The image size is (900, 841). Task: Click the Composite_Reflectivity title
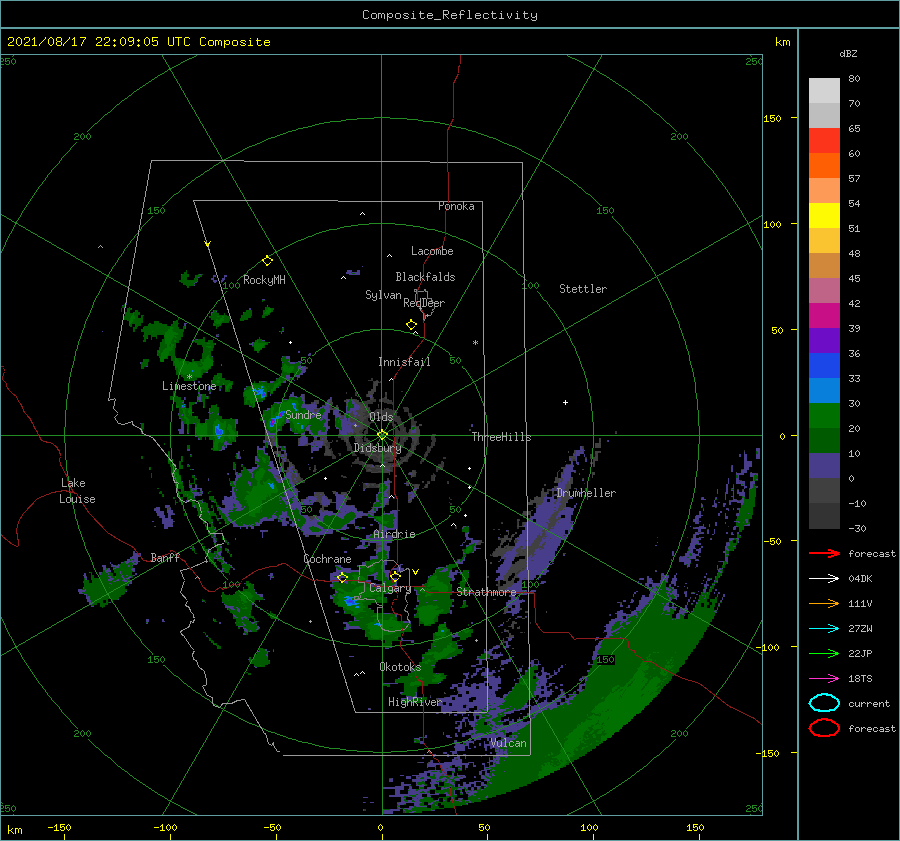450,15
